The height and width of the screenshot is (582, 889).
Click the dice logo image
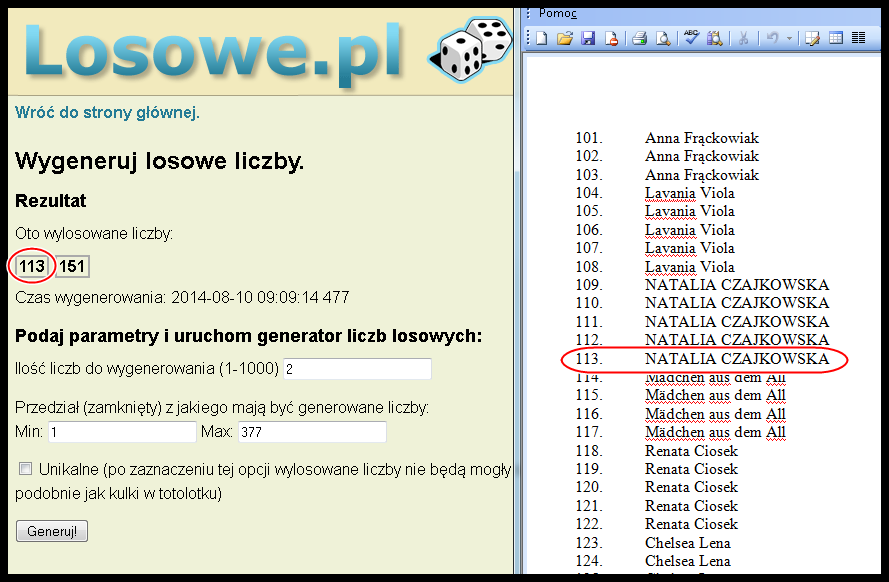tap(470, 50)
